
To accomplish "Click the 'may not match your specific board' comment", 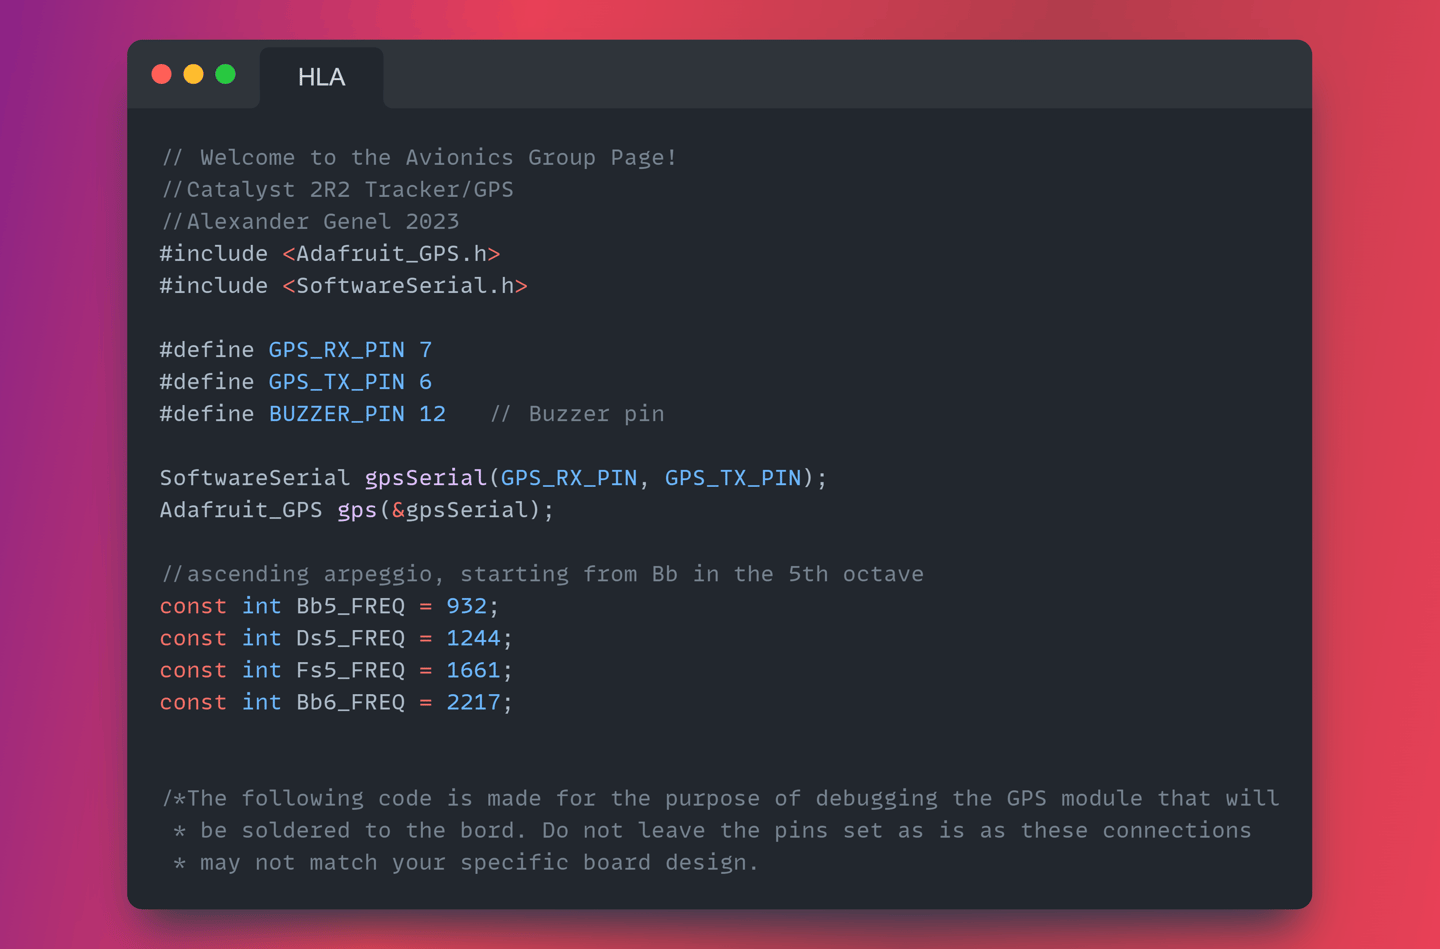I will [468, 862].
